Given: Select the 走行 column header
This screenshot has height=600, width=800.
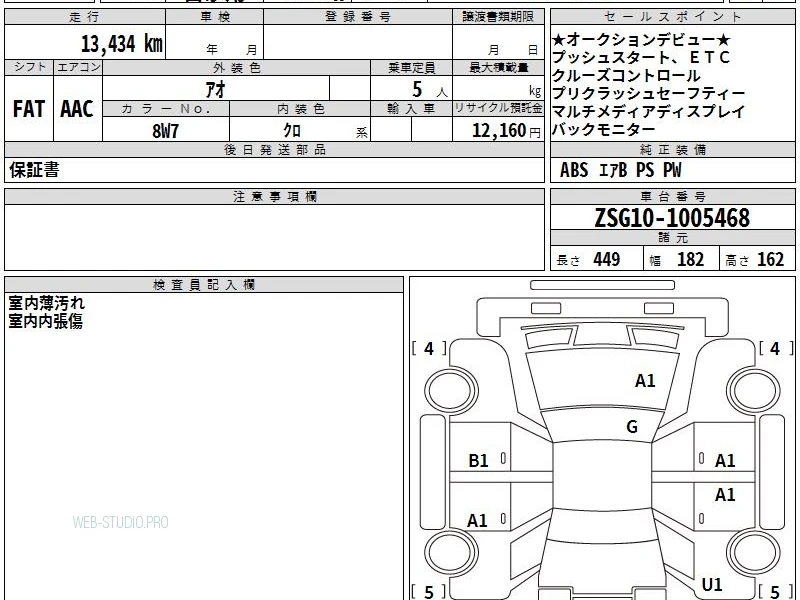Looking at the screenshot, I should pyautogui.click(x=85, y=17).
